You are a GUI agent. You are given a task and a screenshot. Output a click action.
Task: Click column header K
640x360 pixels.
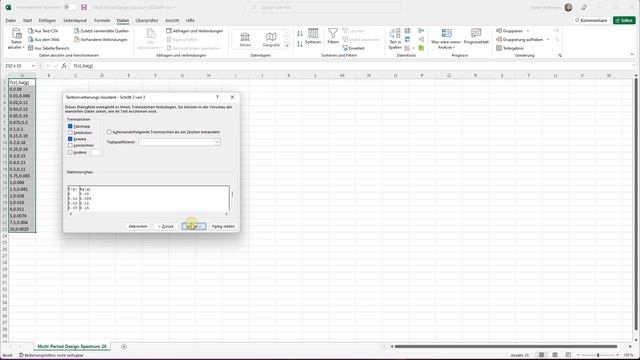(289, 76)
